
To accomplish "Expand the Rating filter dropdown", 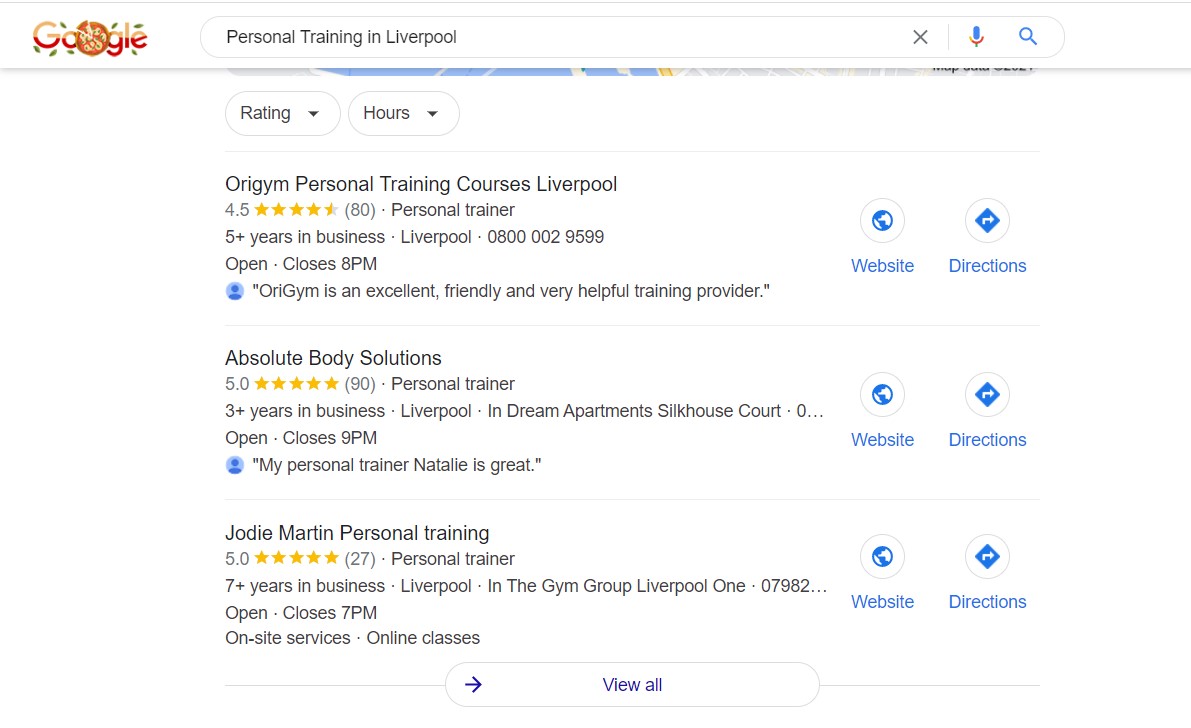I will (282, 113).
